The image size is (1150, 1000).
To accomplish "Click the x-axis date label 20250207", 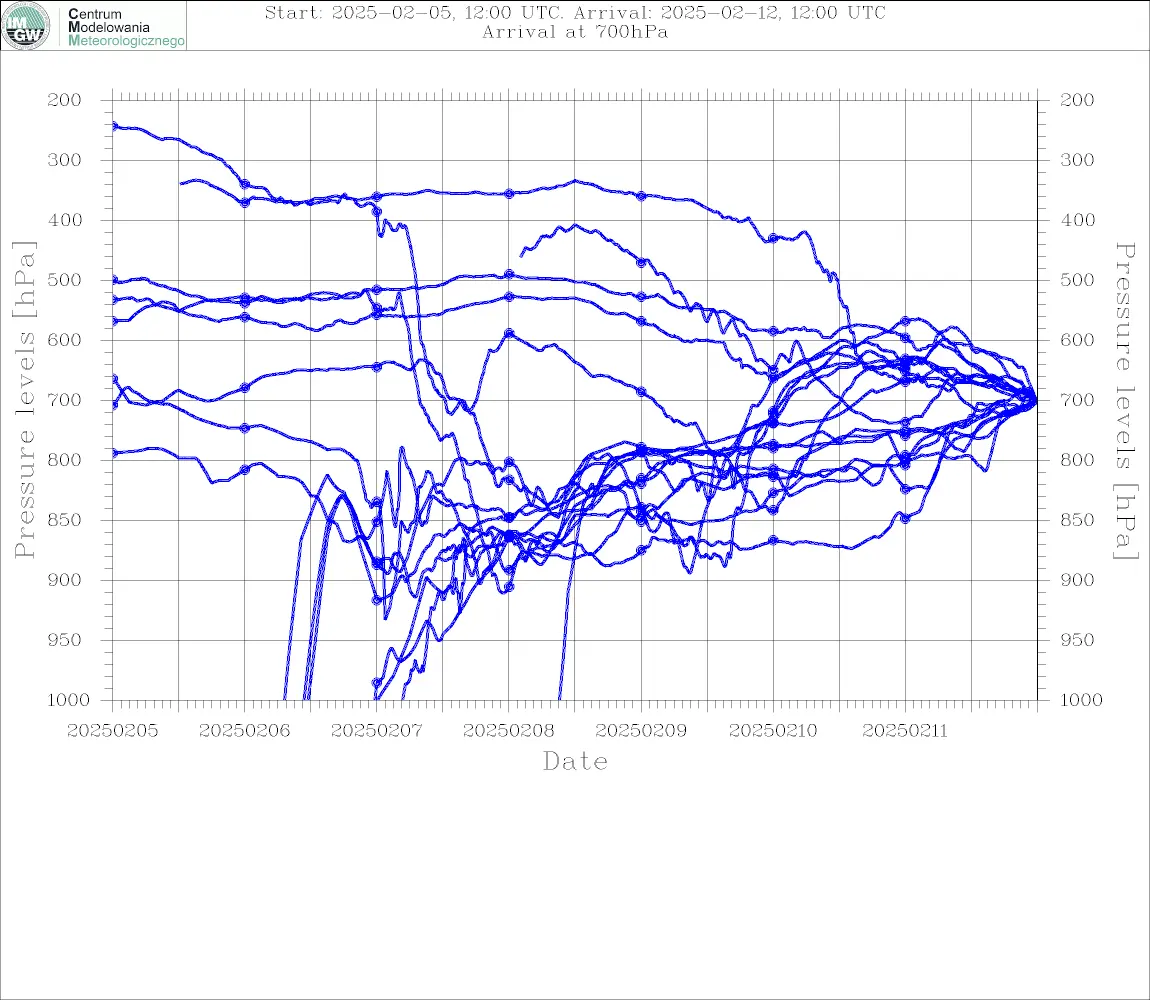I will click(x=376, y=731).
